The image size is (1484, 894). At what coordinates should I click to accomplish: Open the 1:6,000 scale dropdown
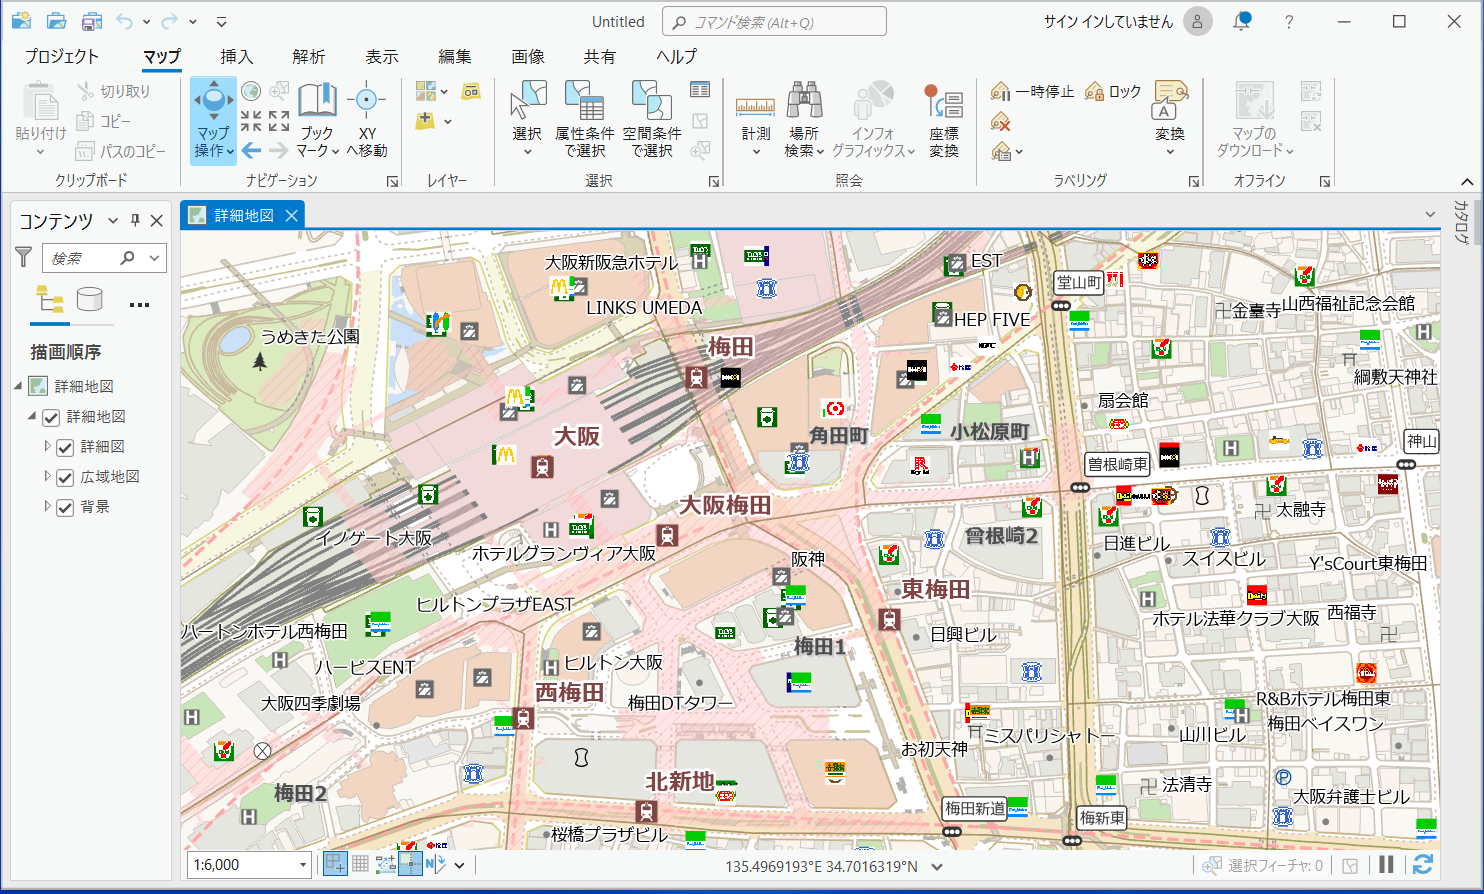[302, 865]
